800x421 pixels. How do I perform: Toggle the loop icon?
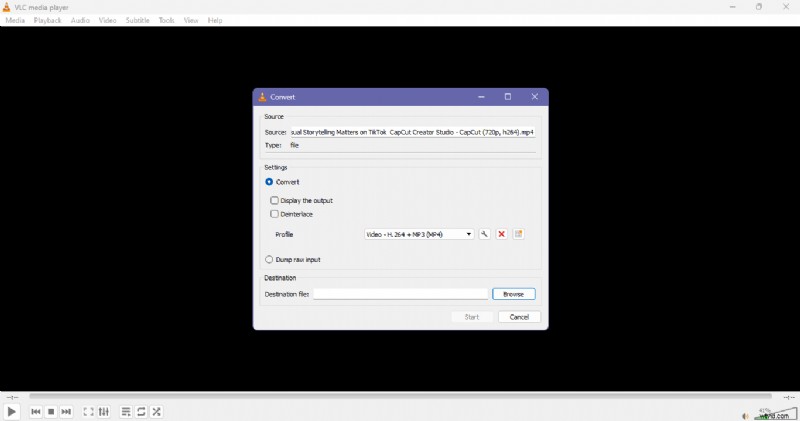tap(141, 411)
